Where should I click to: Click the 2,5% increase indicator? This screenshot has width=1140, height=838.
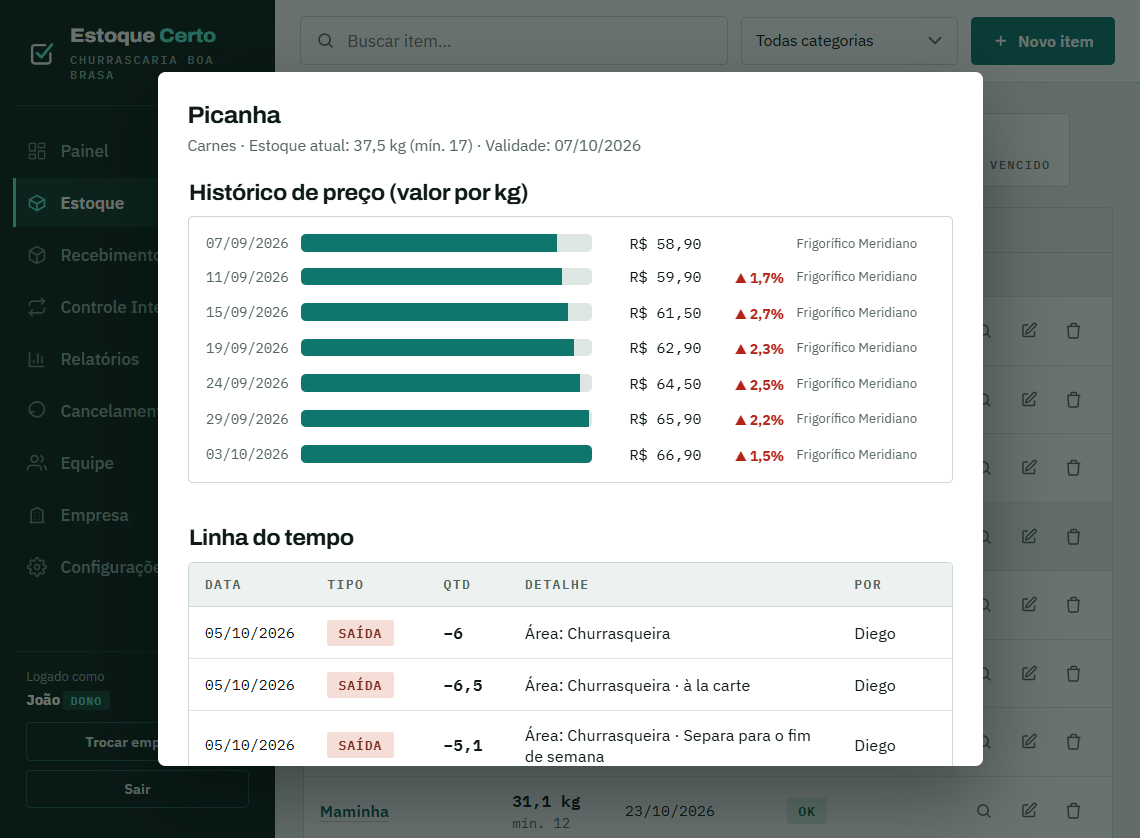coord(759,384)
